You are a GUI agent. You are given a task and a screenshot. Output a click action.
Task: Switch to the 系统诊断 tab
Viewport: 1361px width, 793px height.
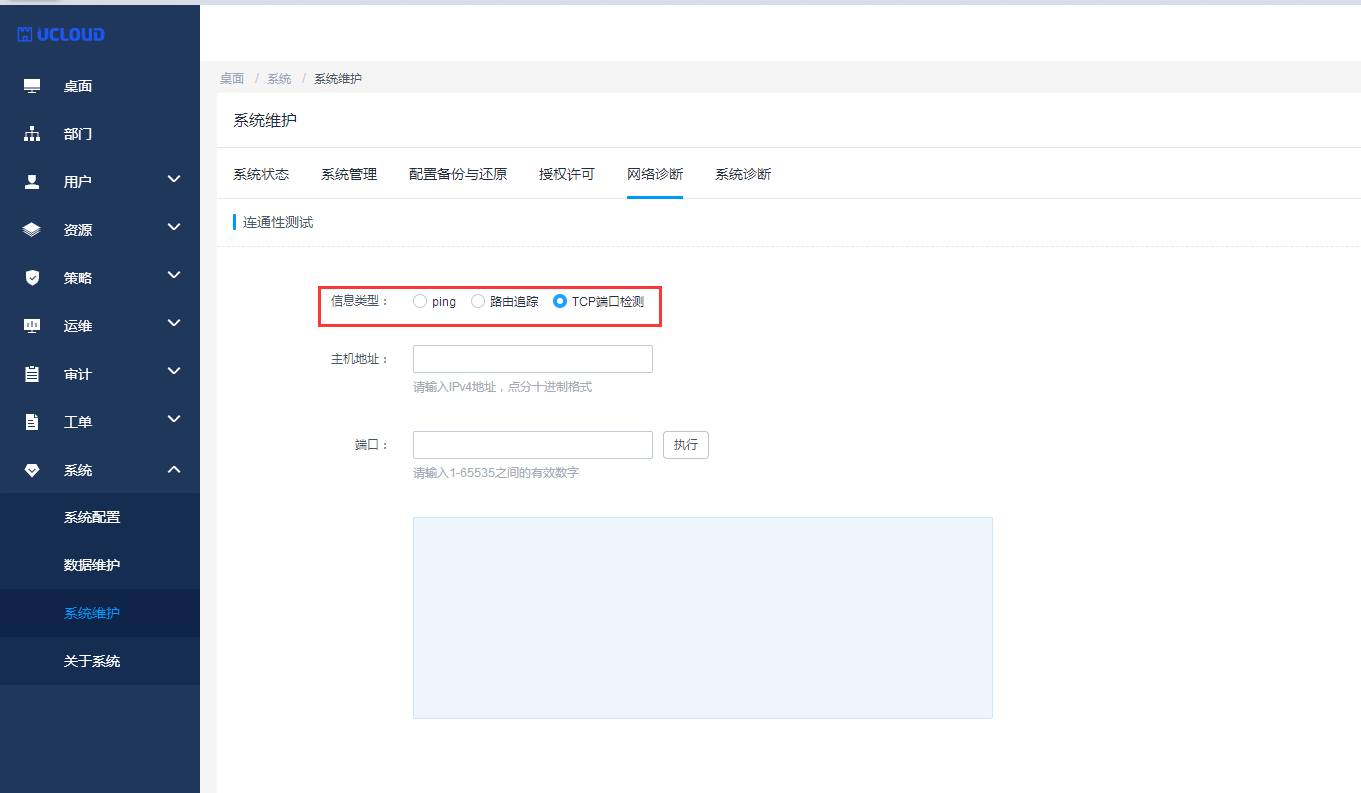click(743, 174)
